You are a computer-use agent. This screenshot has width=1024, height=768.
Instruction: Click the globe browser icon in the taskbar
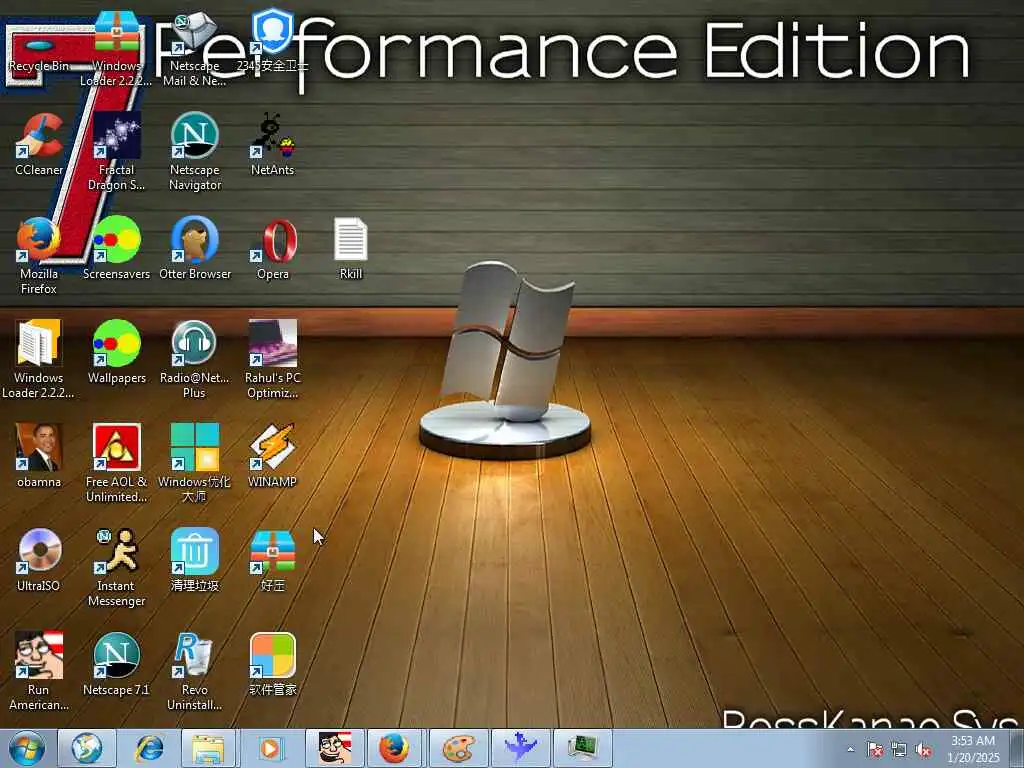point(87,748)
